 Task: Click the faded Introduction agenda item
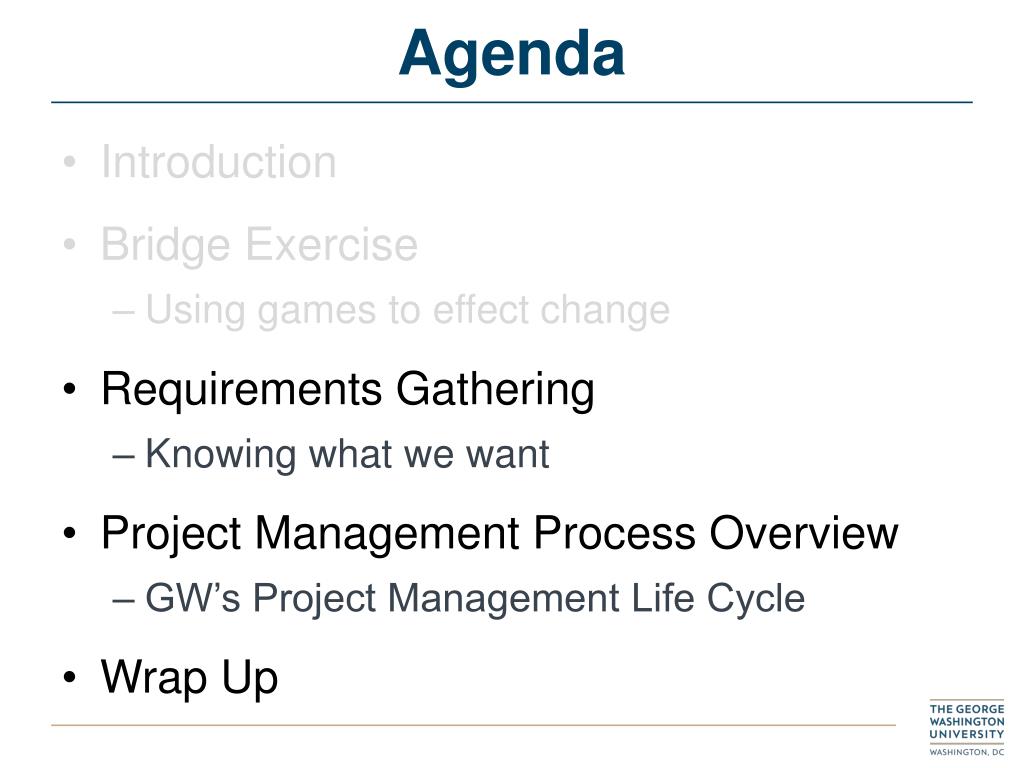[219, 162]
